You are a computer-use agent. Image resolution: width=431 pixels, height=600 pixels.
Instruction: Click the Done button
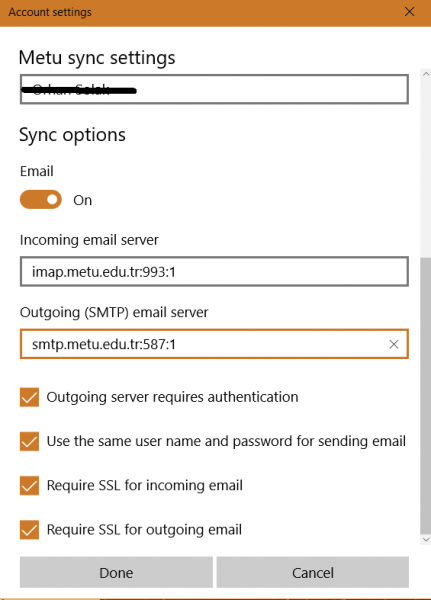pos(116,572)
